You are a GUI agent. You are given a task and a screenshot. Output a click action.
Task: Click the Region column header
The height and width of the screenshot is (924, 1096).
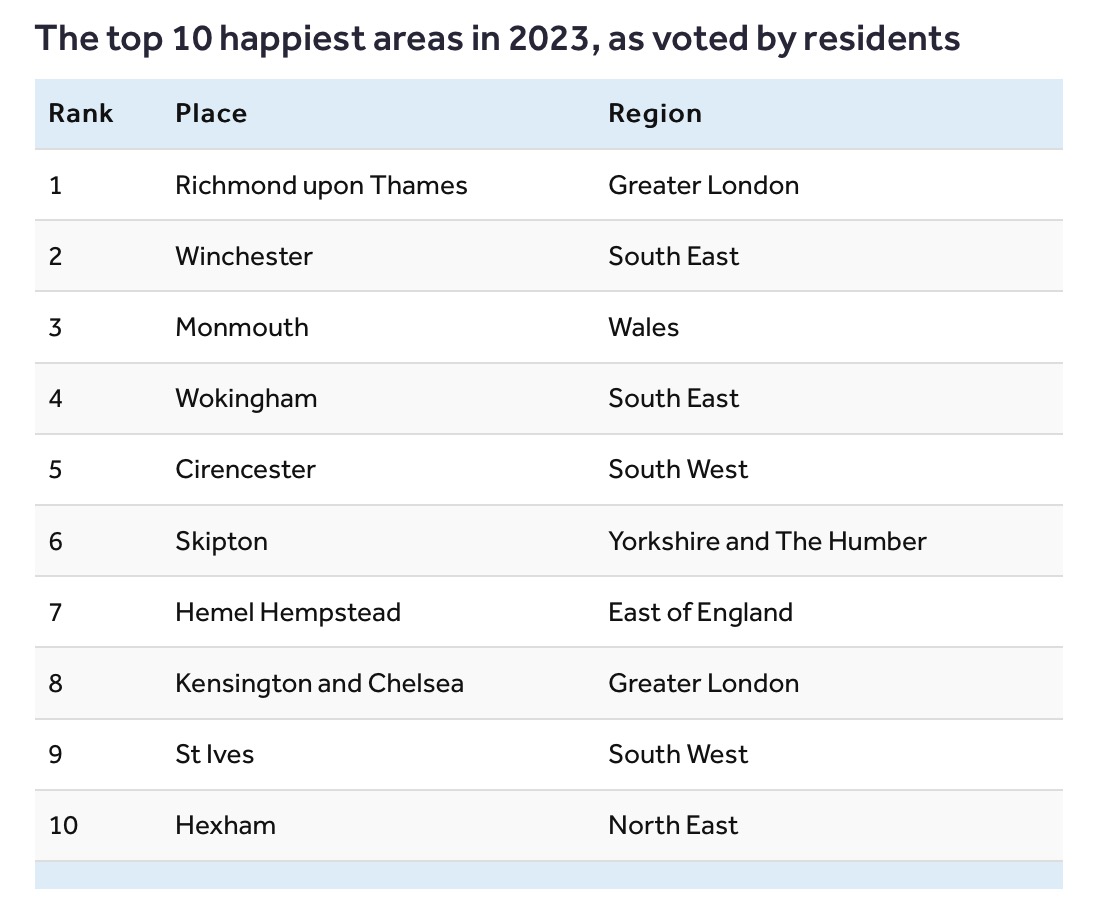click(655, 113)
